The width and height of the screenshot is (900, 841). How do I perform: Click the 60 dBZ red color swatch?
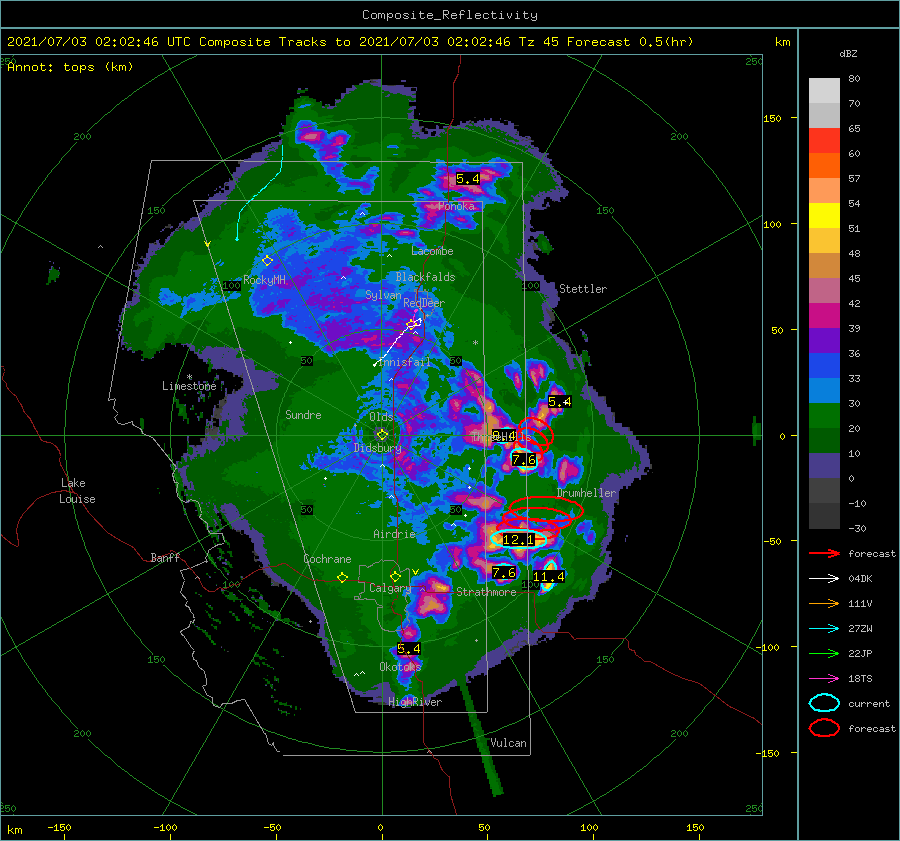824,141
